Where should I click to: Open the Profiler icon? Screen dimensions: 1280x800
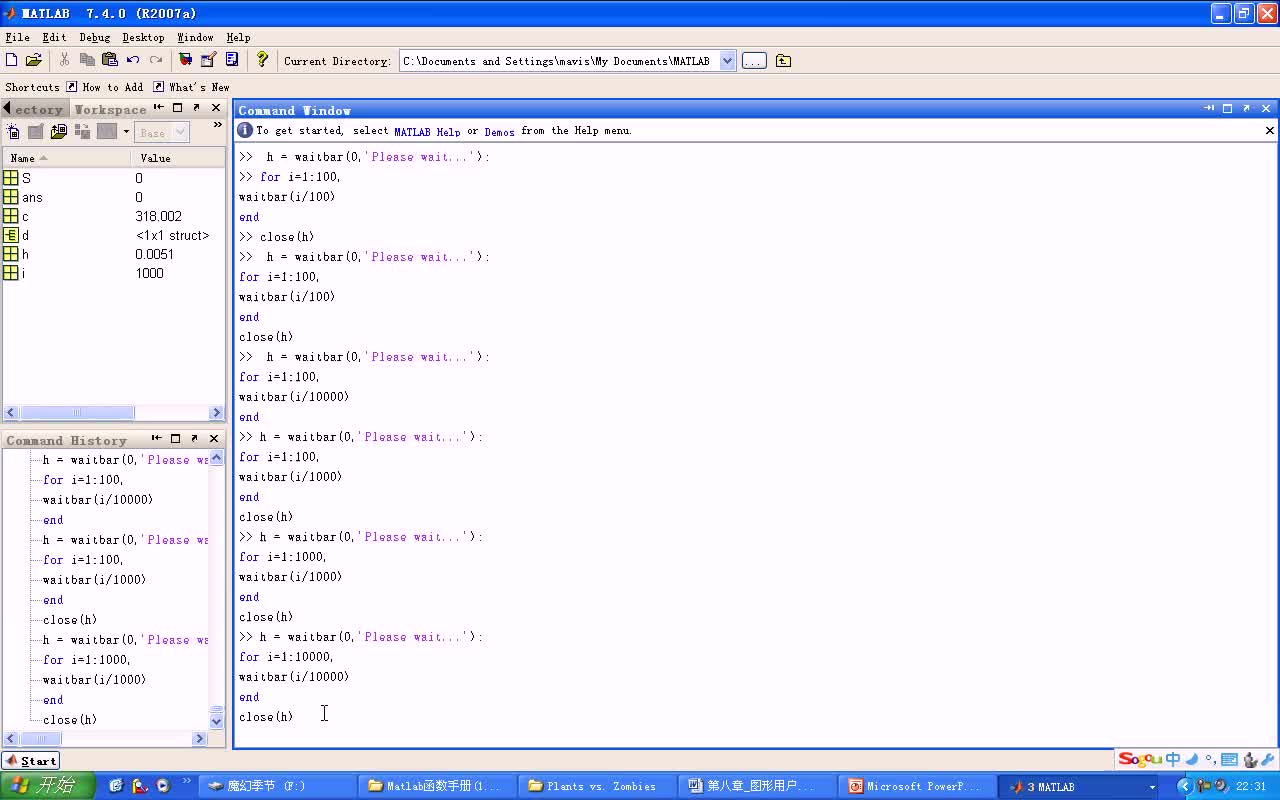click(232, 60)
